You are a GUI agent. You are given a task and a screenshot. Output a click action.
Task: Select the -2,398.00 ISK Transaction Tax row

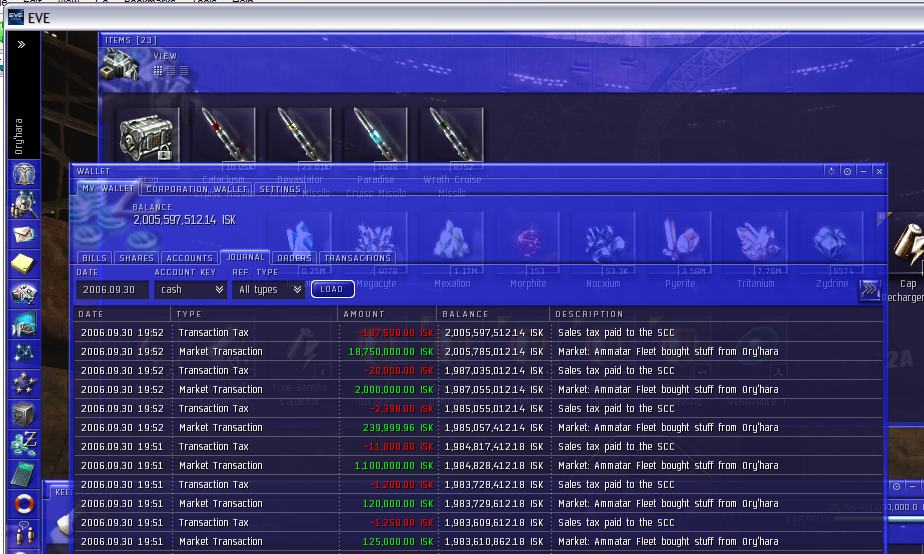(x=478, y=408)
